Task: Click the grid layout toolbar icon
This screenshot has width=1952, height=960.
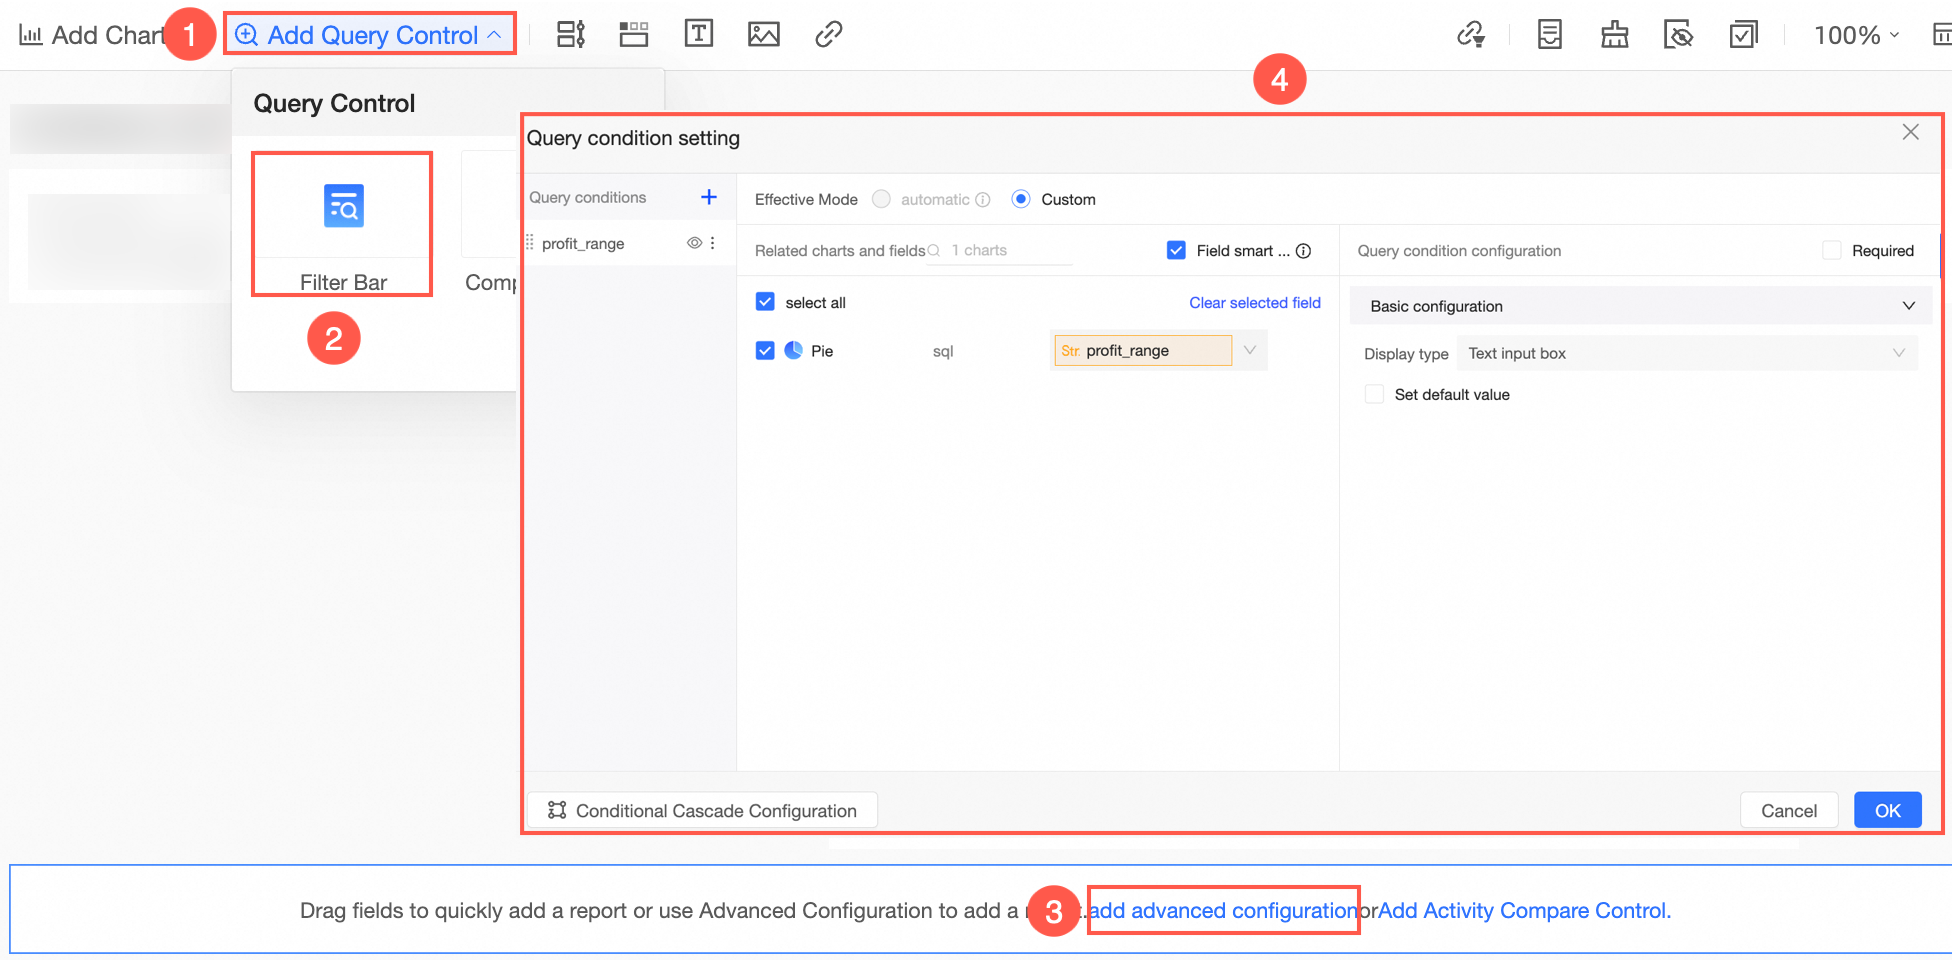Action: coord(634,35)
